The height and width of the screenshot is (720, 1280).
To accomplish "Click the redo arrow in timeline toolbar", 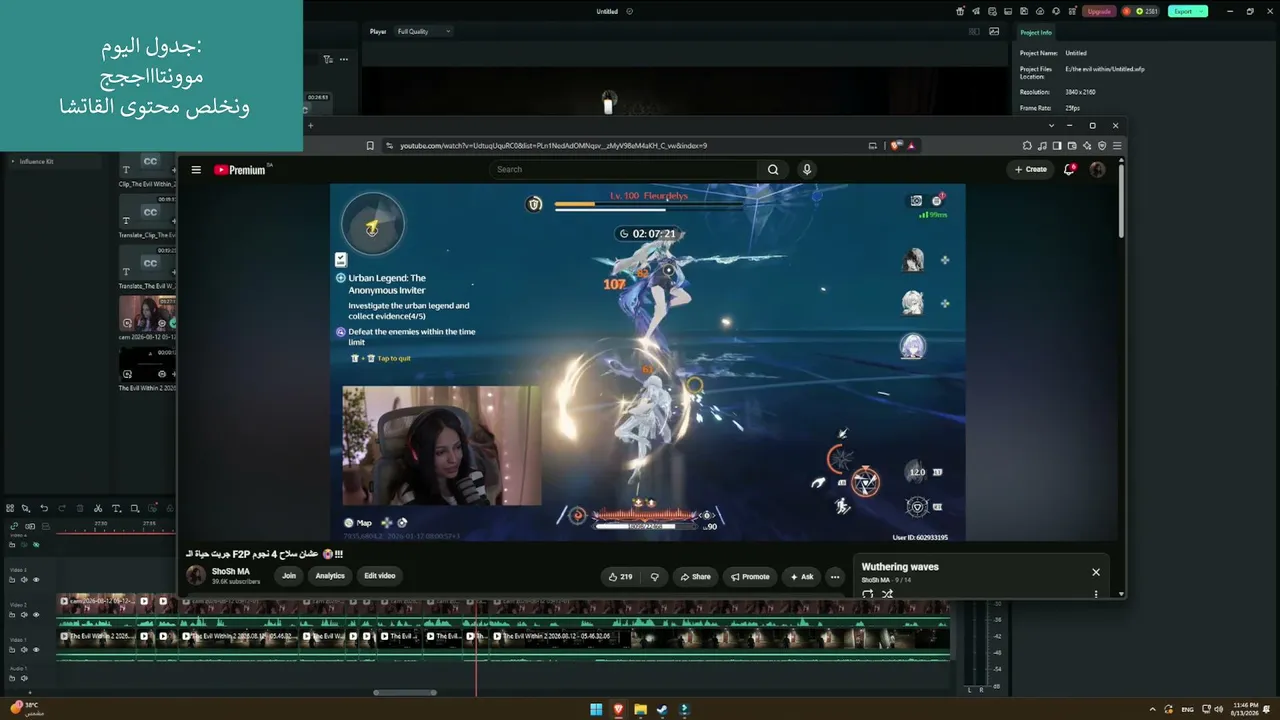I will 62,509.
